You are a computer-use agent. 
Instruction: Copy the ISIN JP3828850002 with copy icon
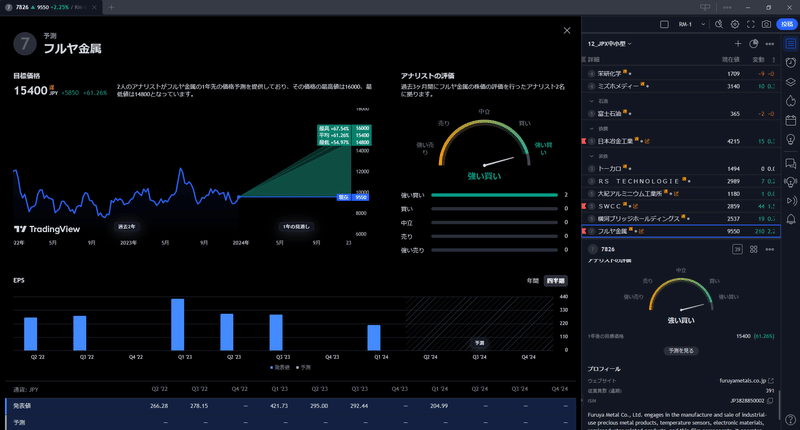click(770, 400)
